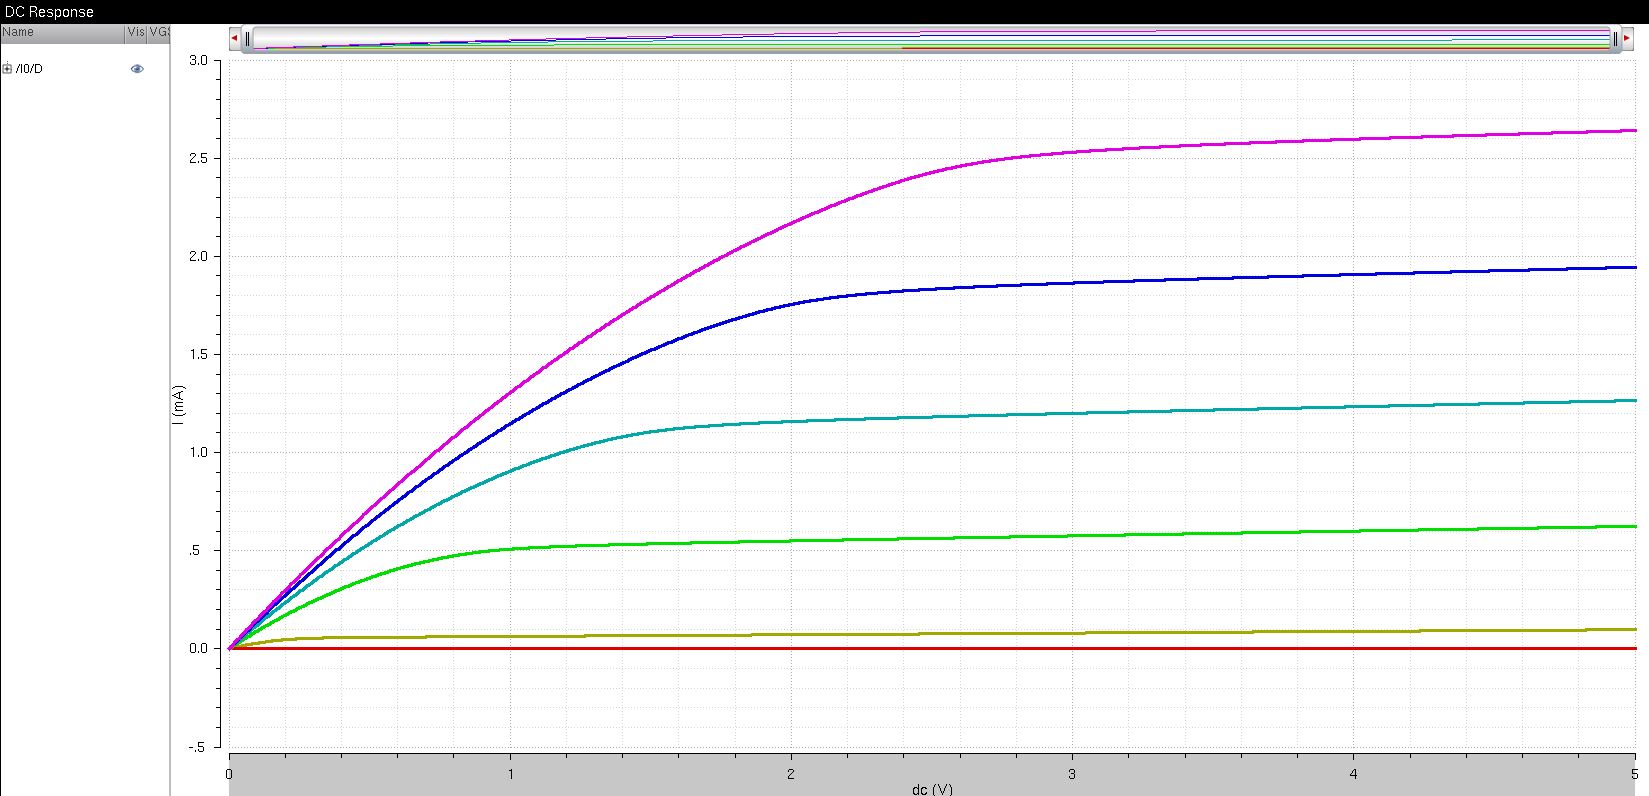Select the /I0/D trace name
Image resolution: width=1649 pixels, height=796 pixels.
click(29, 69)
